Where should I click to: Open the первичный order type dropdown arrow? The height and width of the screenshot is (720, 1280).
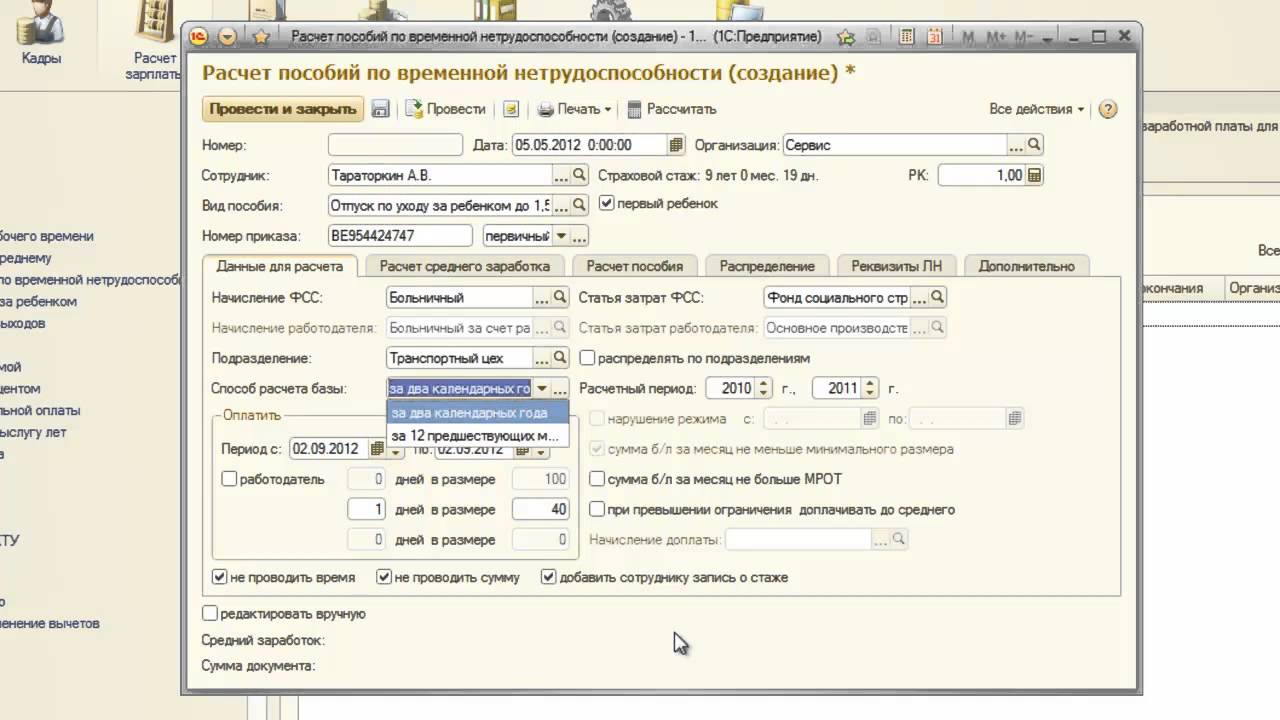[560, 236]
